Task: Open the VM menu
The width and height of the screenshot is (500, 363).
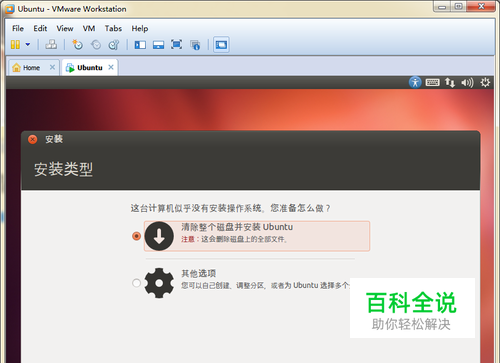Action: point(89,29)
